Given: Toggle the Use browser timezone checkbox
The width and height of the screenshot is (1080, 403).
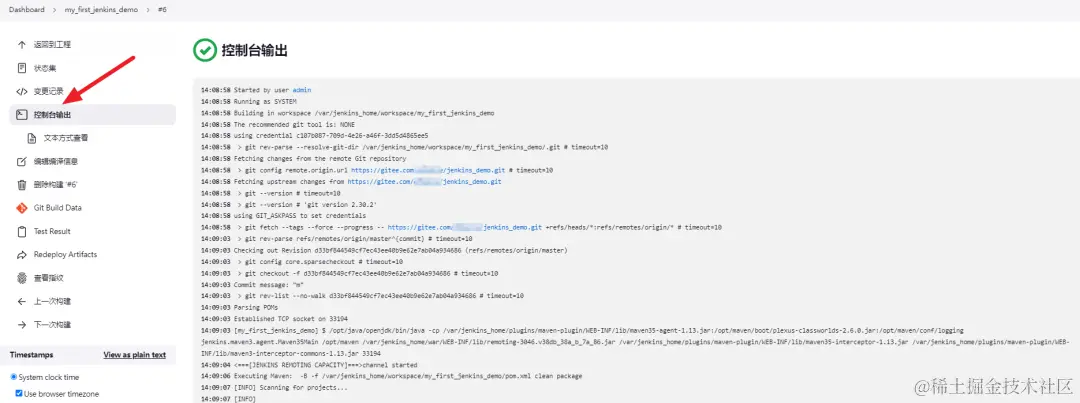Looking at the screenshot, I should point(19,394).
